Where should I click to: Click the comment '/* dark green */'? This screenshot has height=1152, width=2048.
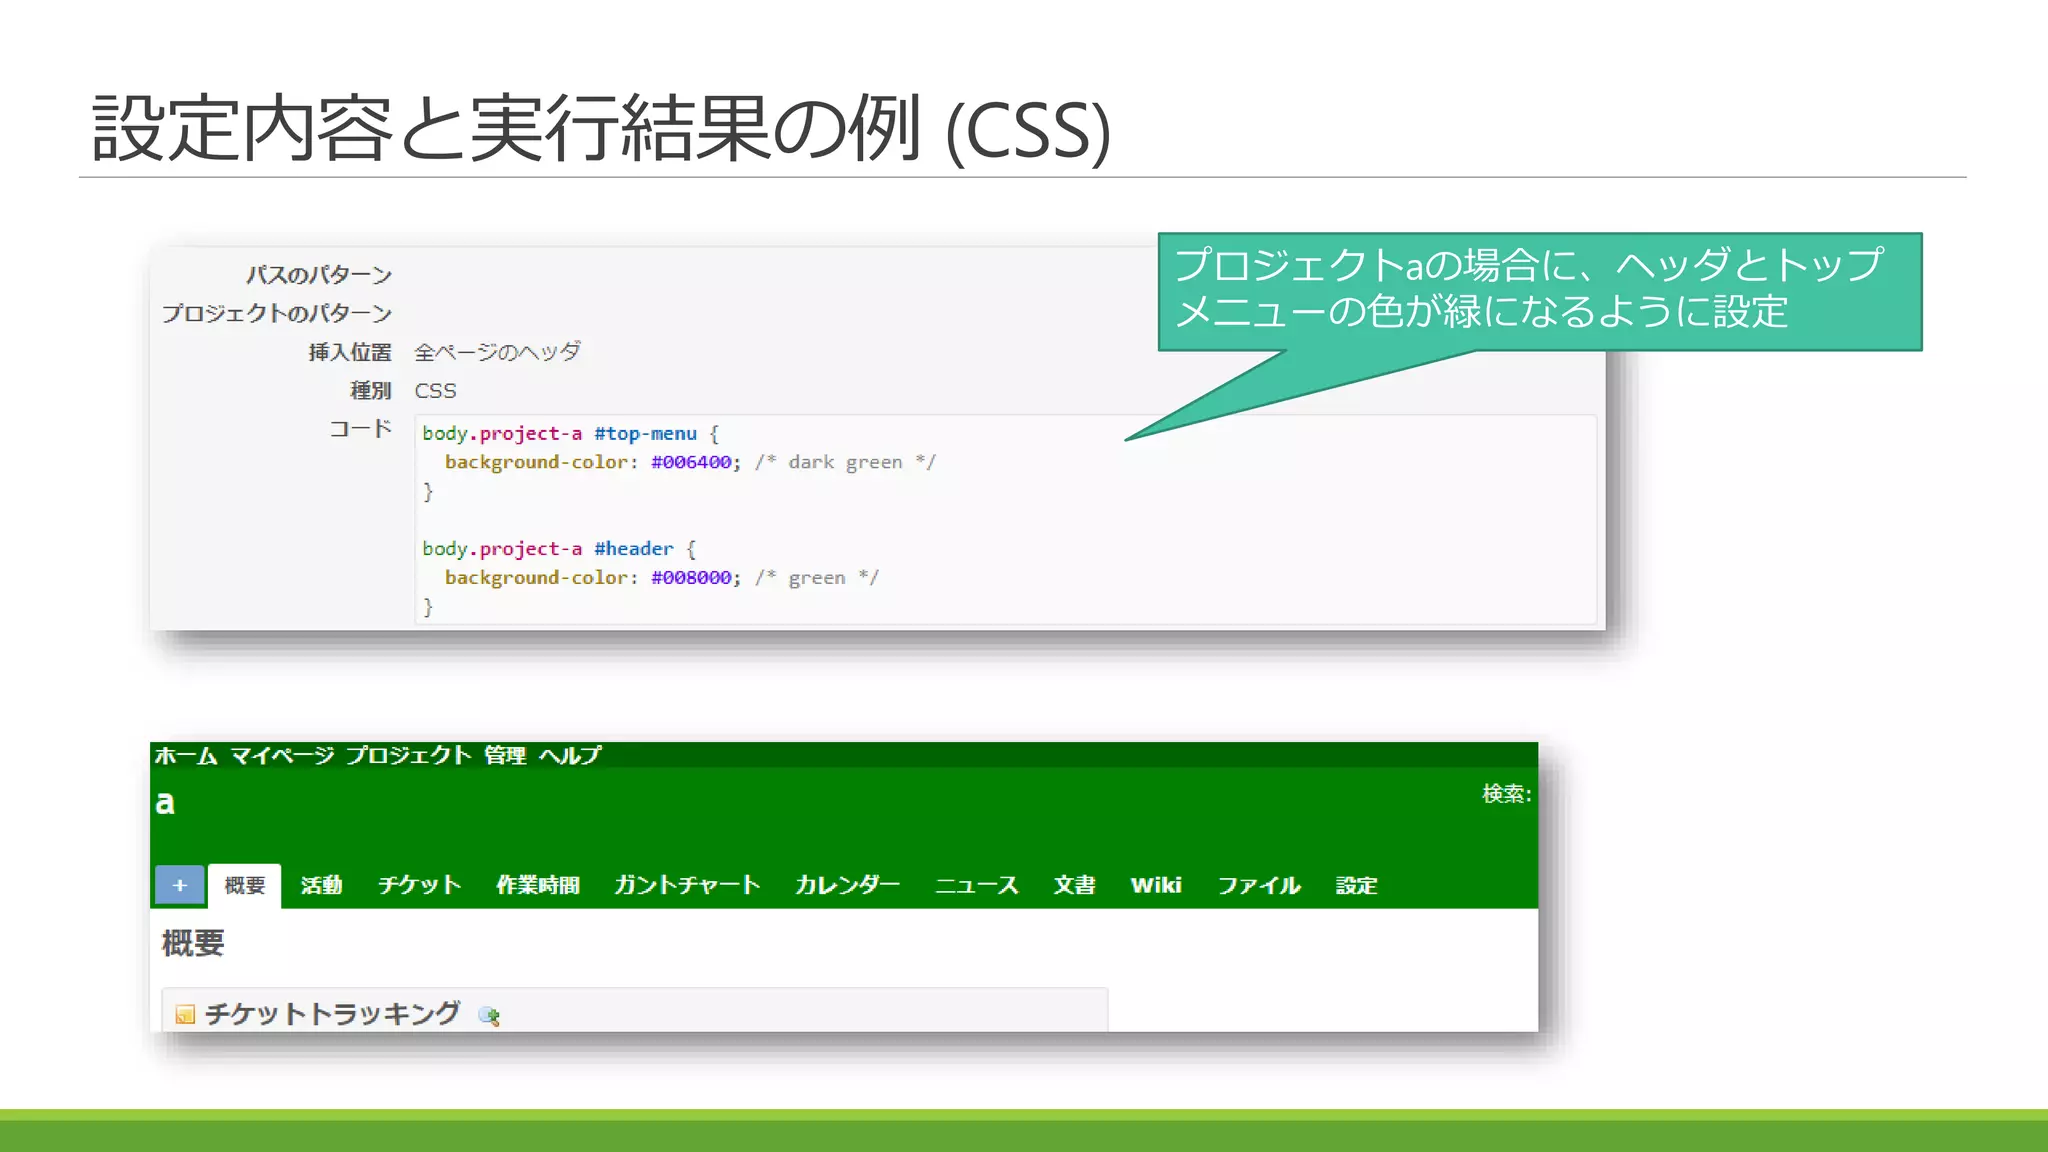(845, 462)
